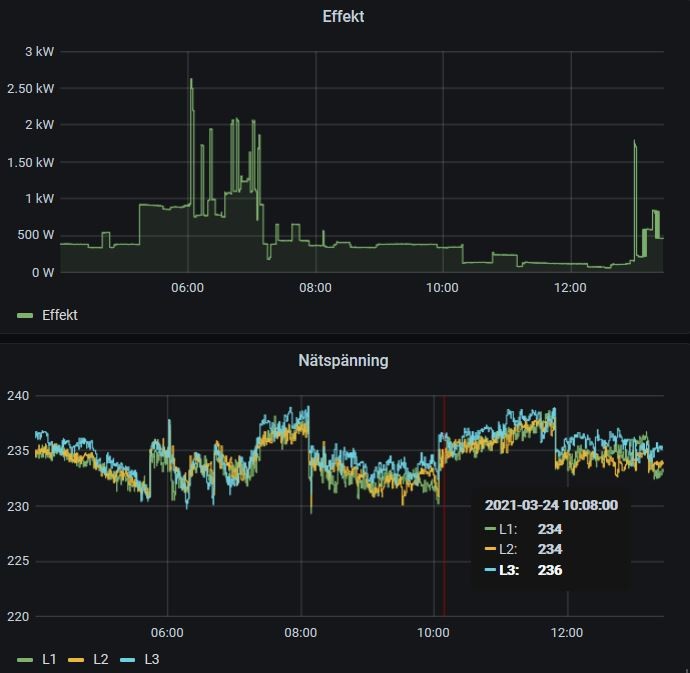
Task: Click the 12:00 label on Nätspänning x-axis
Action: point(567,632)
